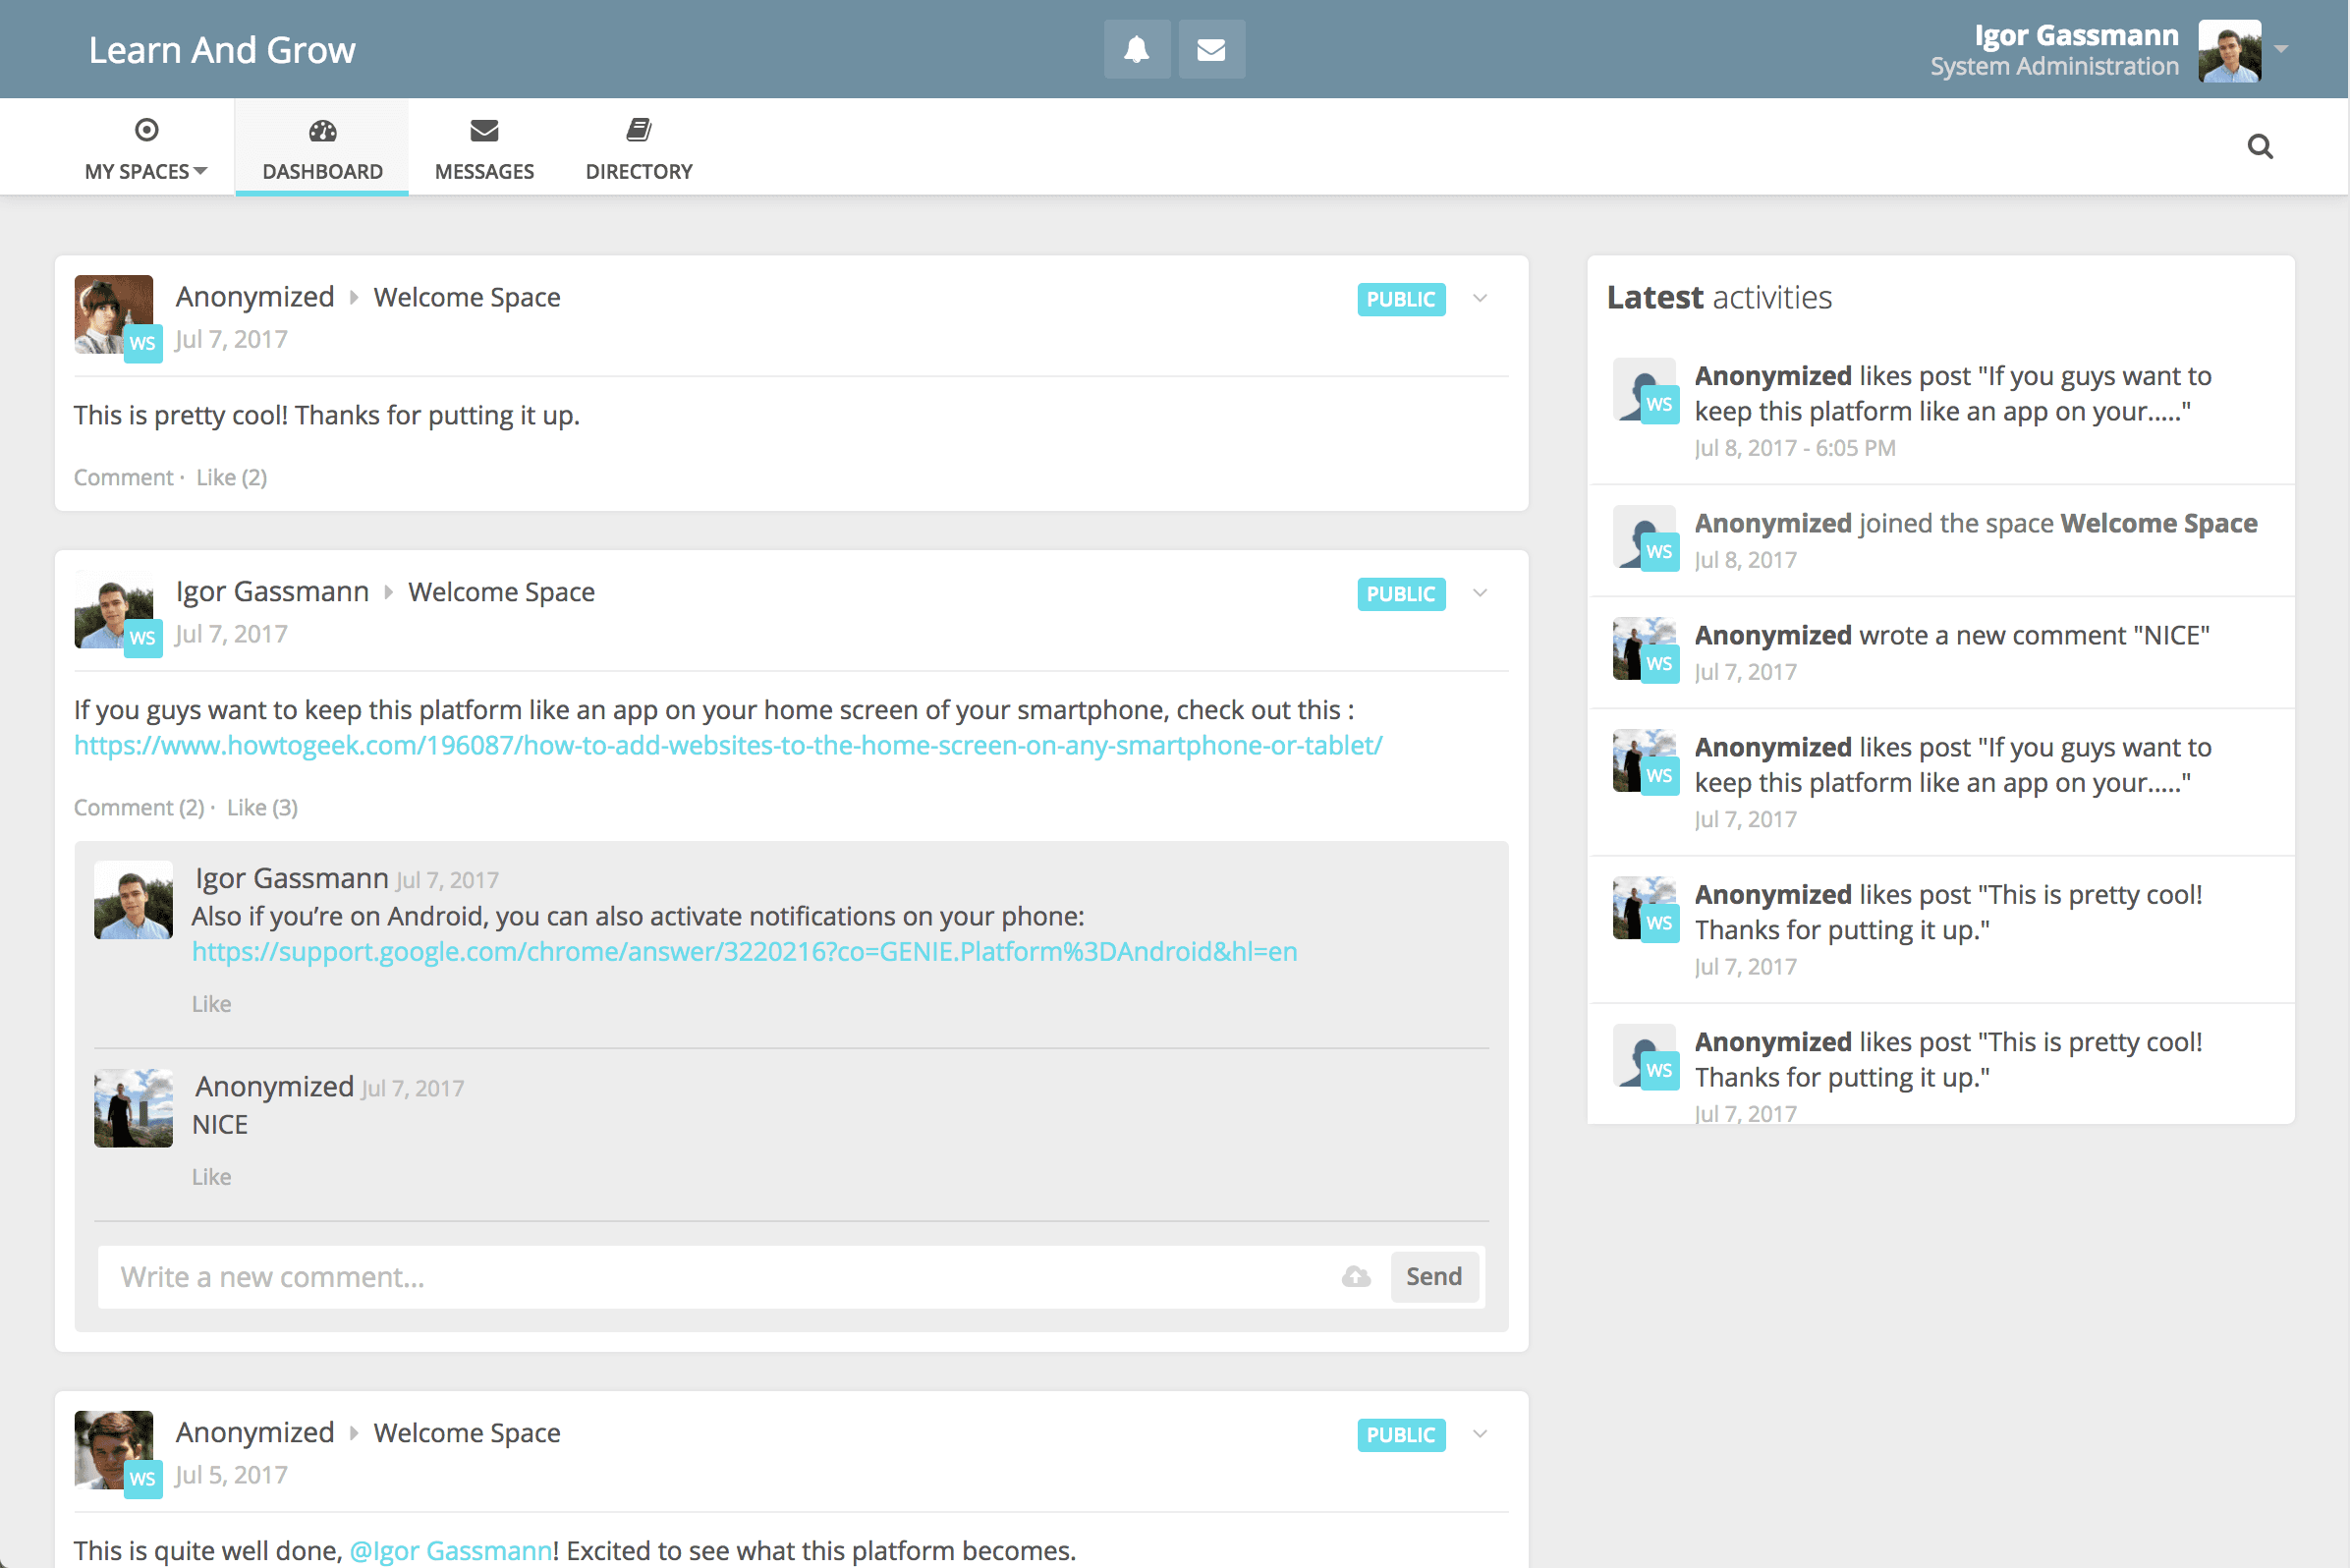
Task: Open messages via the top envelope icon
Action: (x=1211, y=48)
